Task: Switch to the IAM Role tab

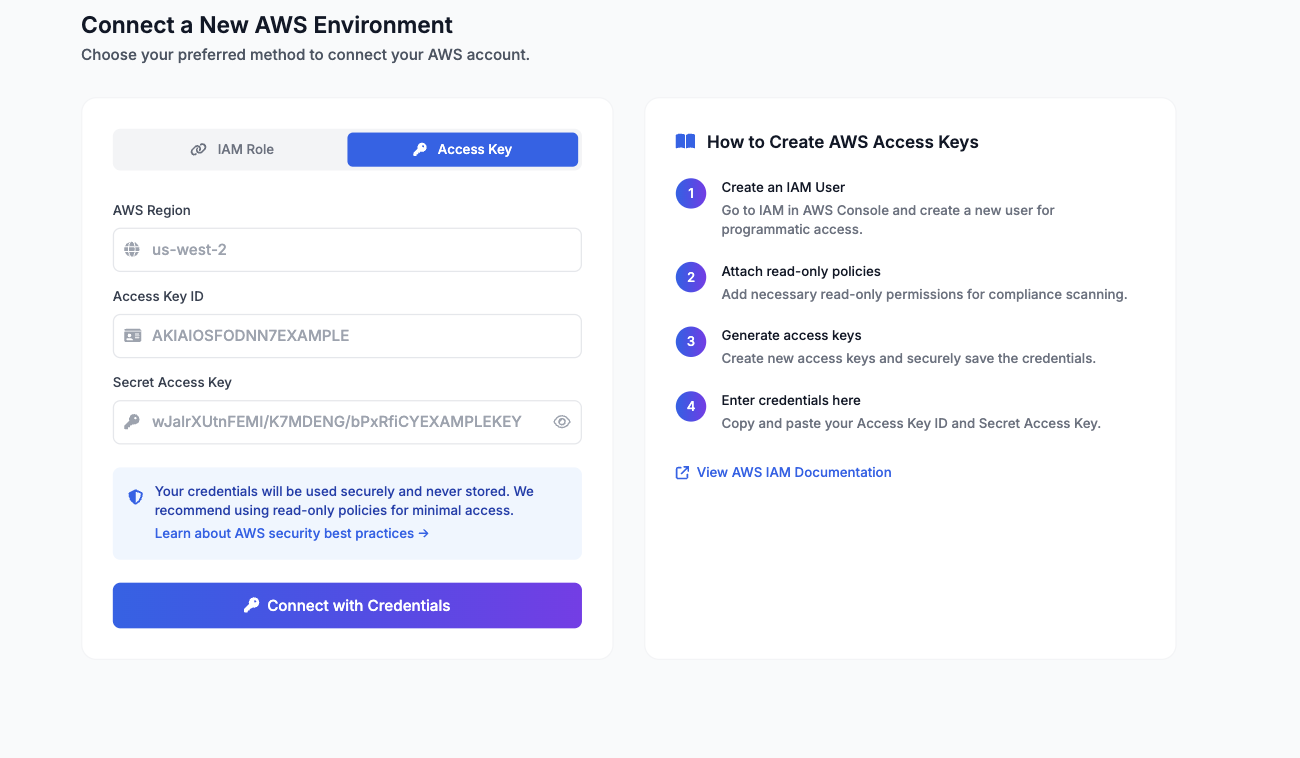Action: point(231,150)
